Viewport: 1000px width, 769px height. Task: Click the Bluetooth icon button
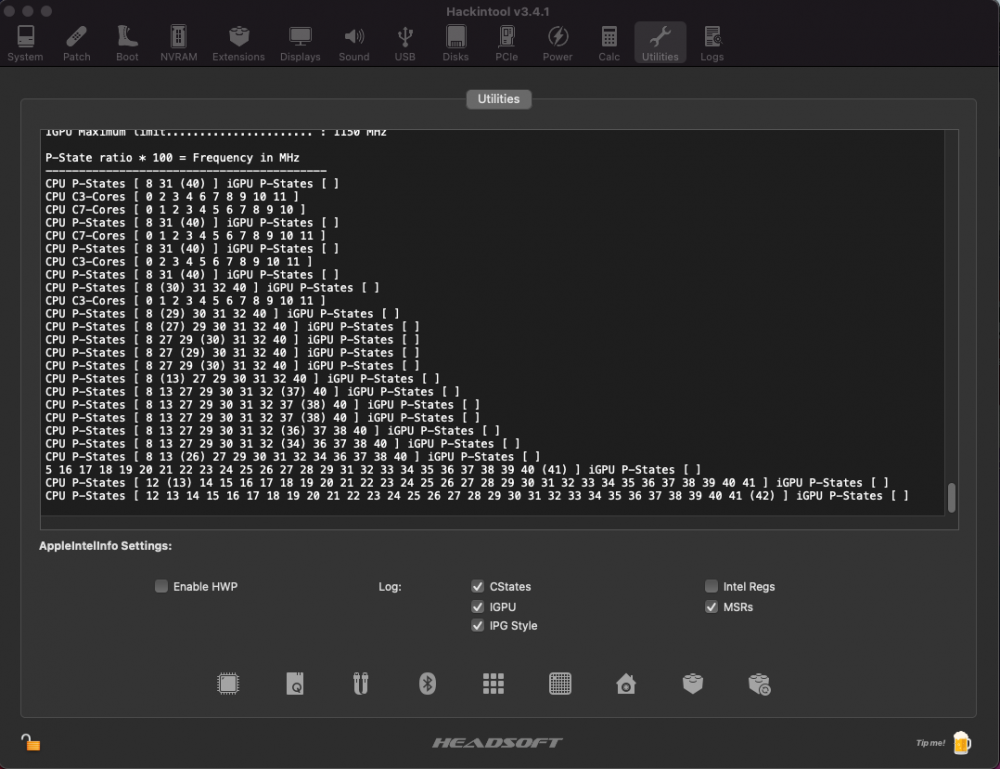click(x=427, y=684)
